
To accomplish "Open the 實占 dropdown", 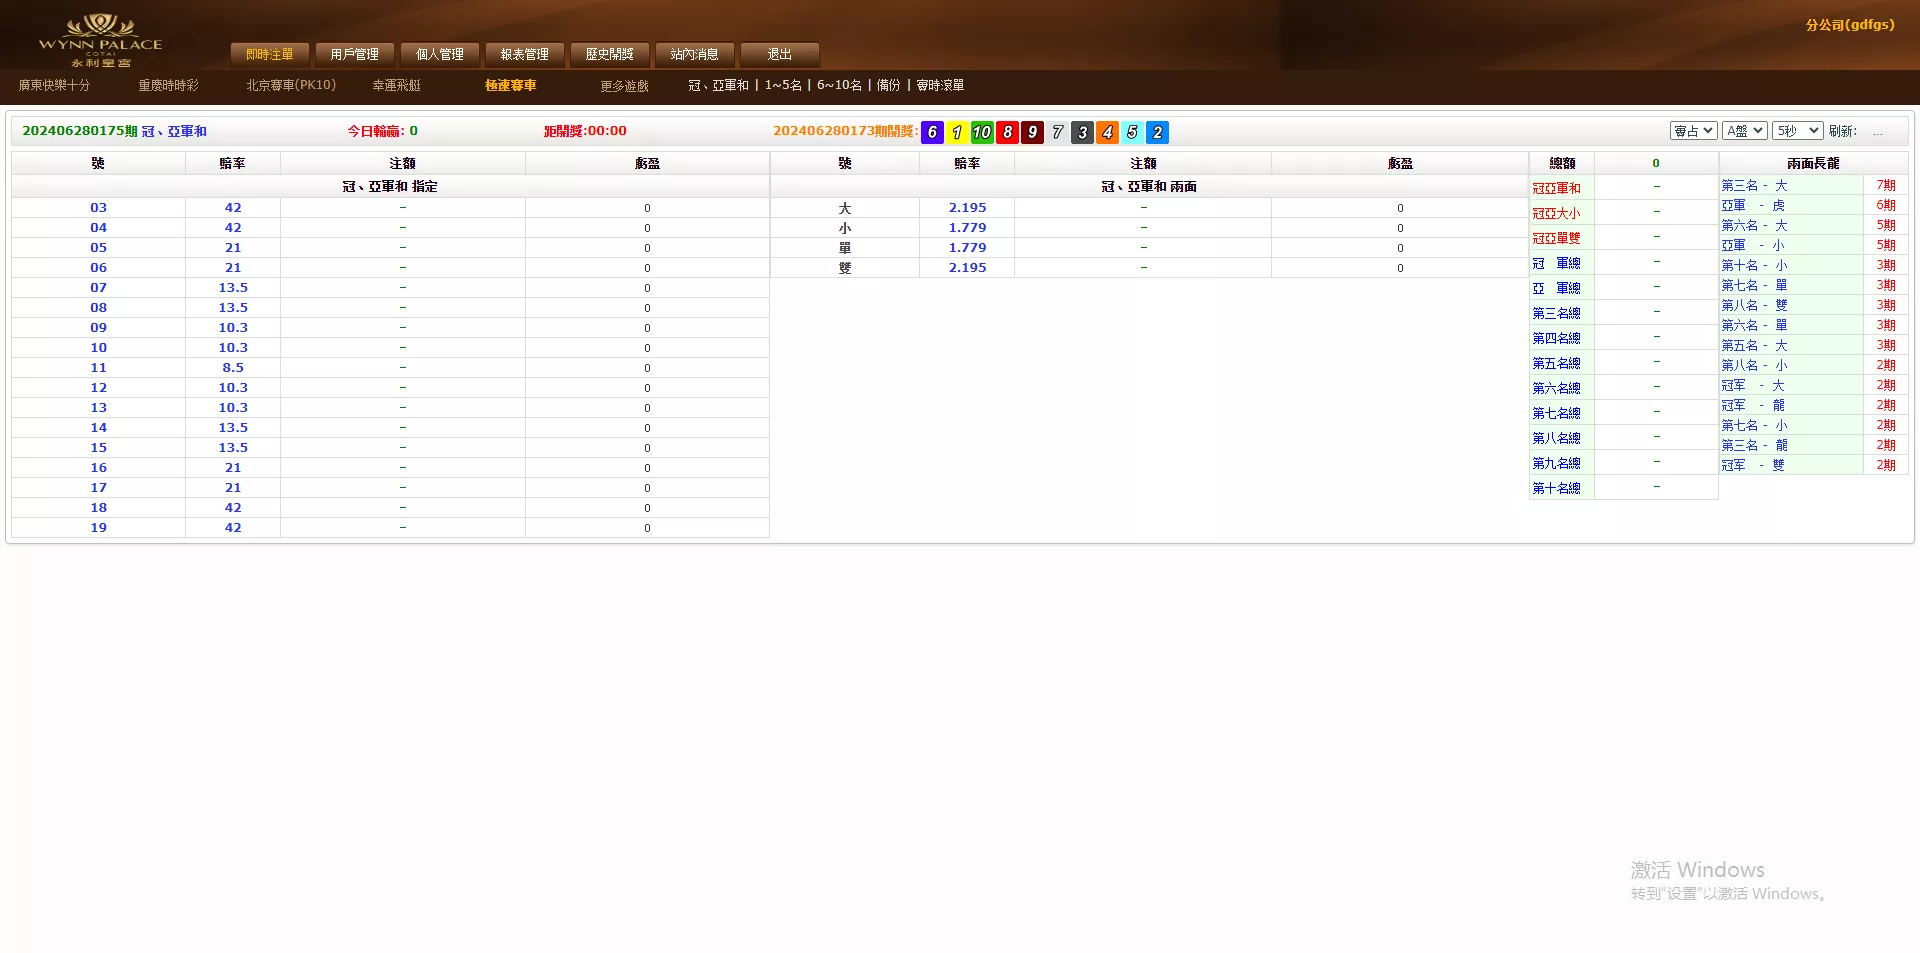I will (1693, 131).
